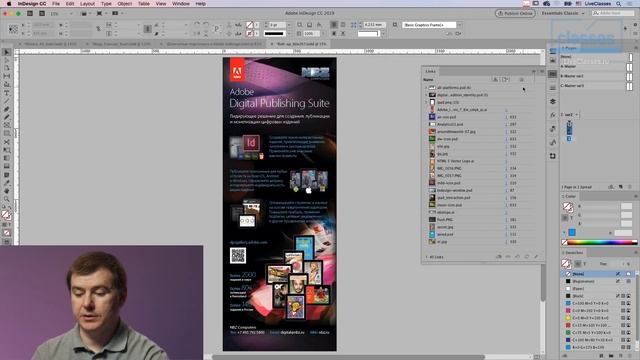The image size is (640, 360).
Task: Select the Selection tool (black arrow)
Action: [7, 52]
